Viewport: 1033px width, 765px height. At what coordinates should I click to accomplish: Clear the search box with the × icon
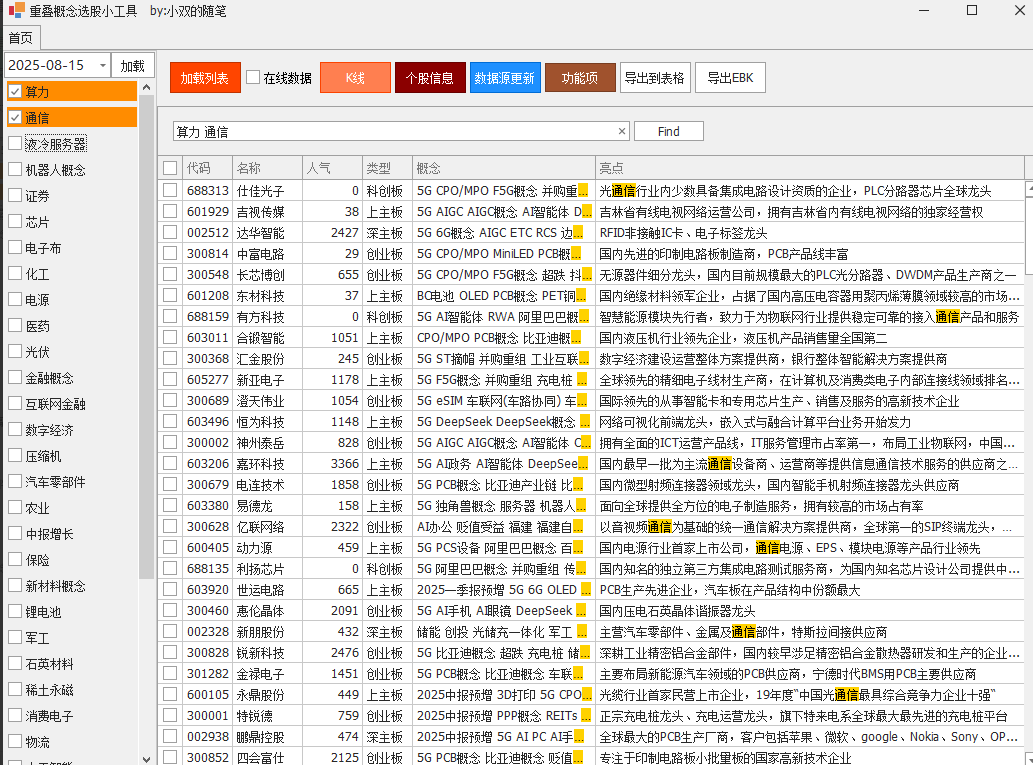point(621,130)
